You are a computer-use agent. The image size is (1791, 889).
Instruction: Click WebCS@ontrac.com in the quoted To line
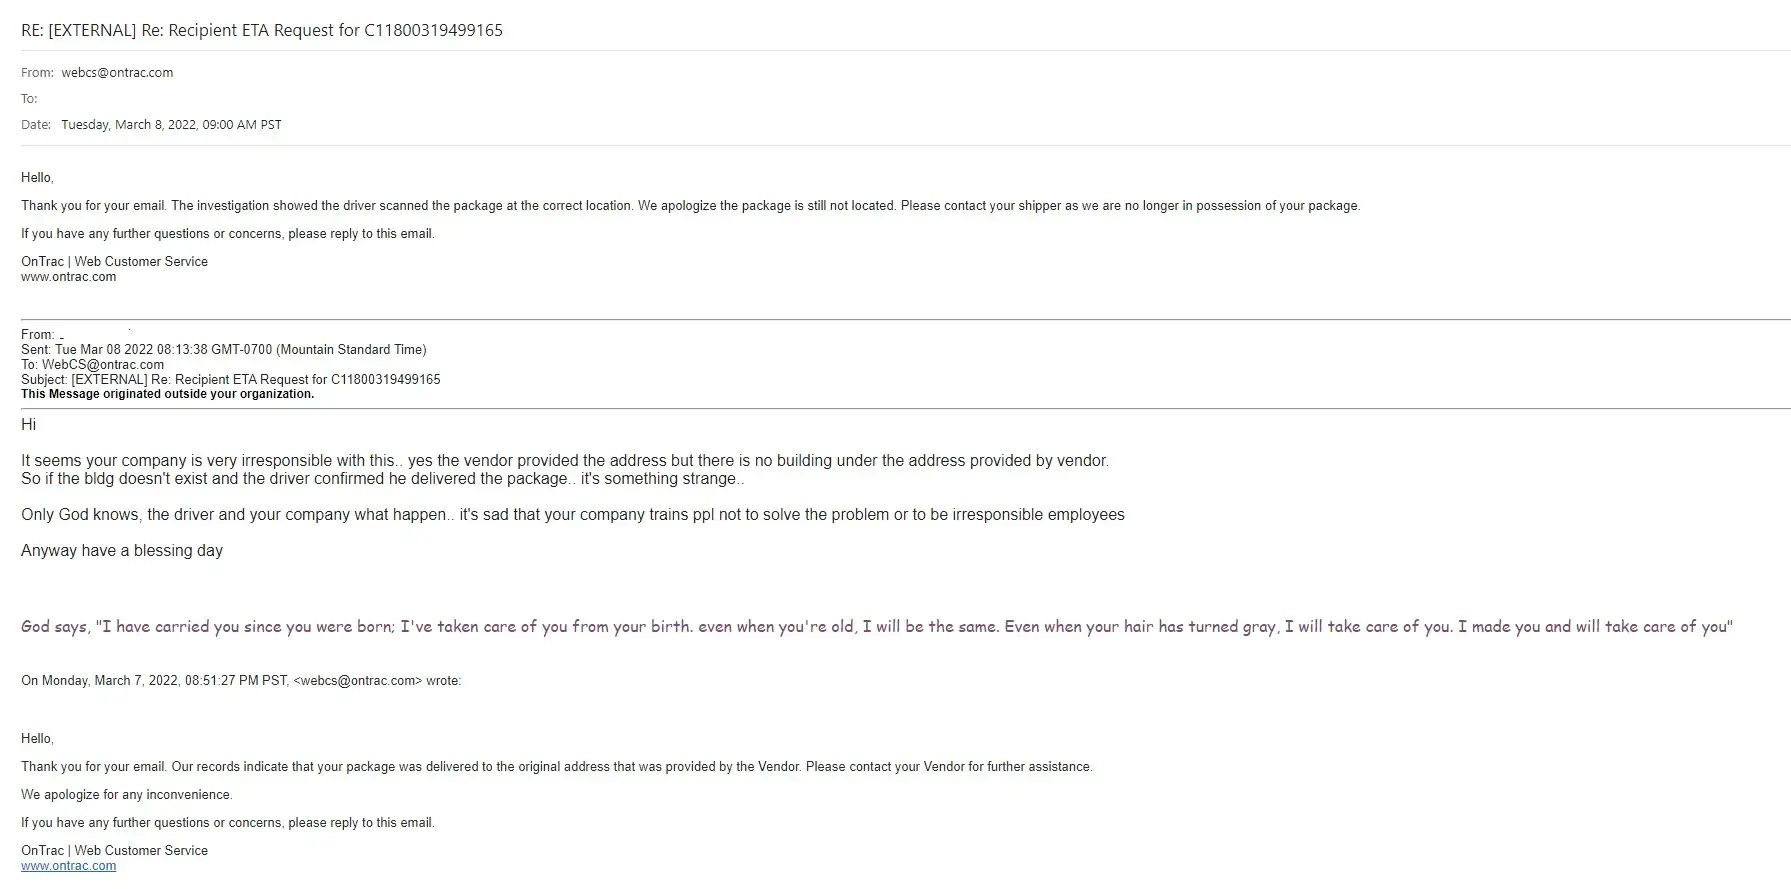[x=103, y=365]
